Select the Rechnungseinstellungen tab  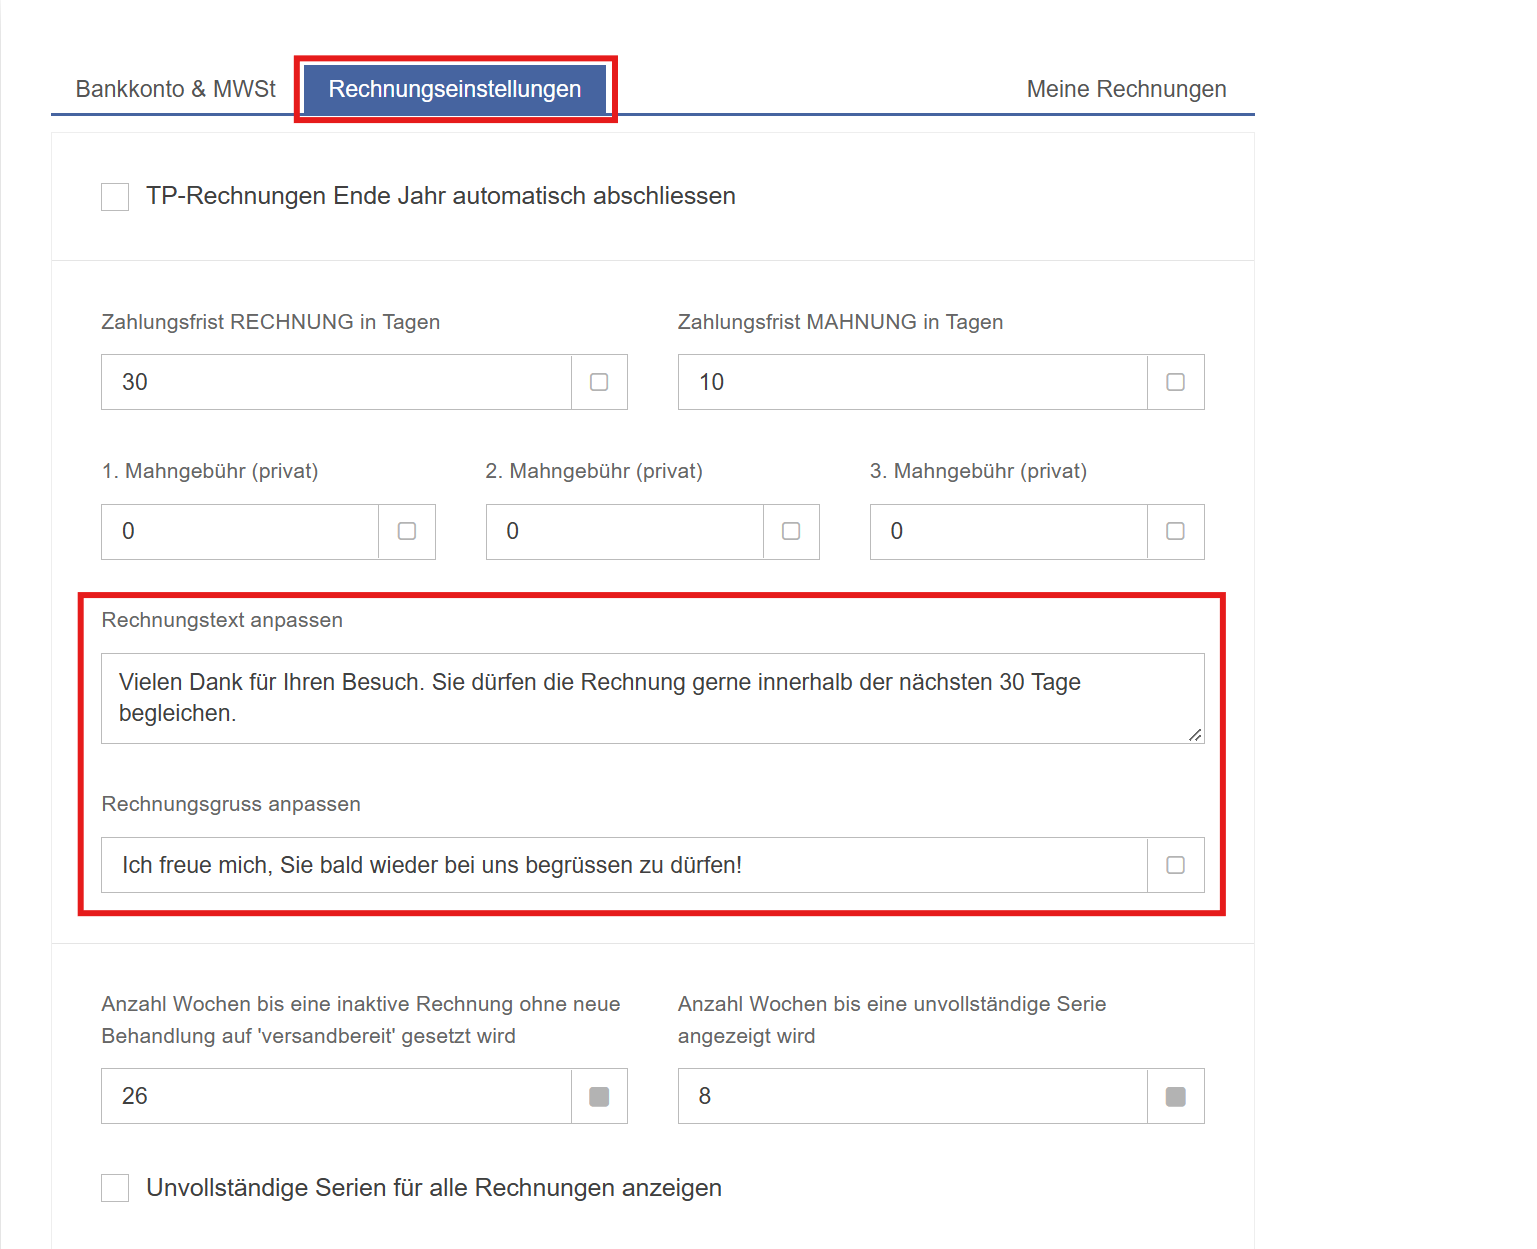point(455,89)
